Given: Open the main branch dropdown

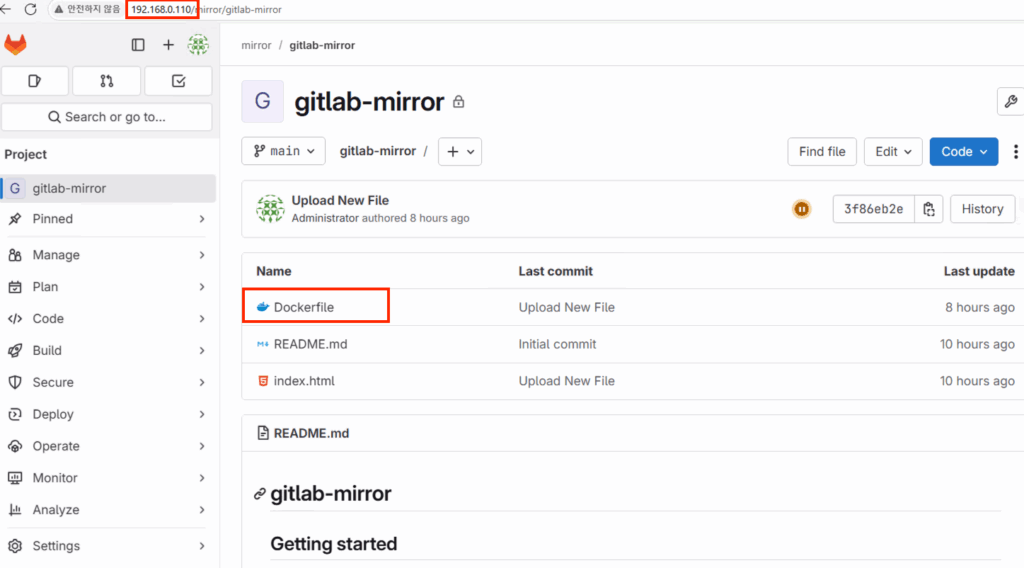Looking at the screenshot, I should 283,151.
